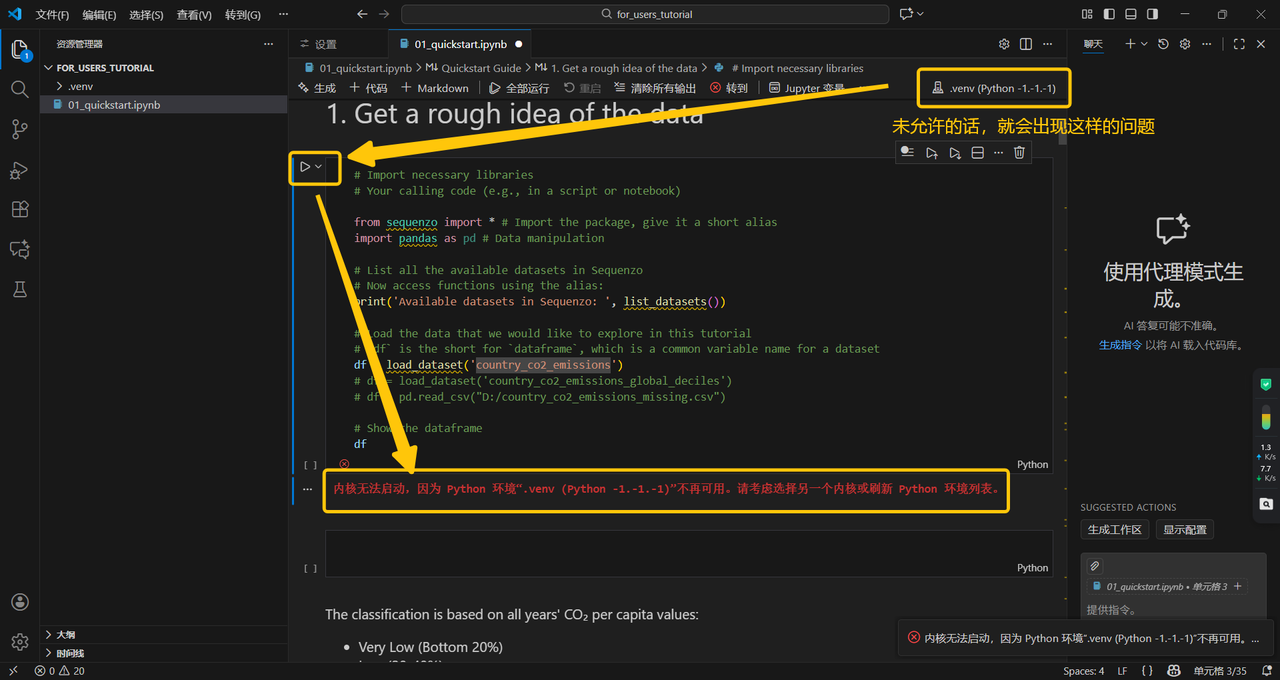1280x680 pixels.
Task: Click the split cell icon in cell toolbar
Action: point(978,152)
